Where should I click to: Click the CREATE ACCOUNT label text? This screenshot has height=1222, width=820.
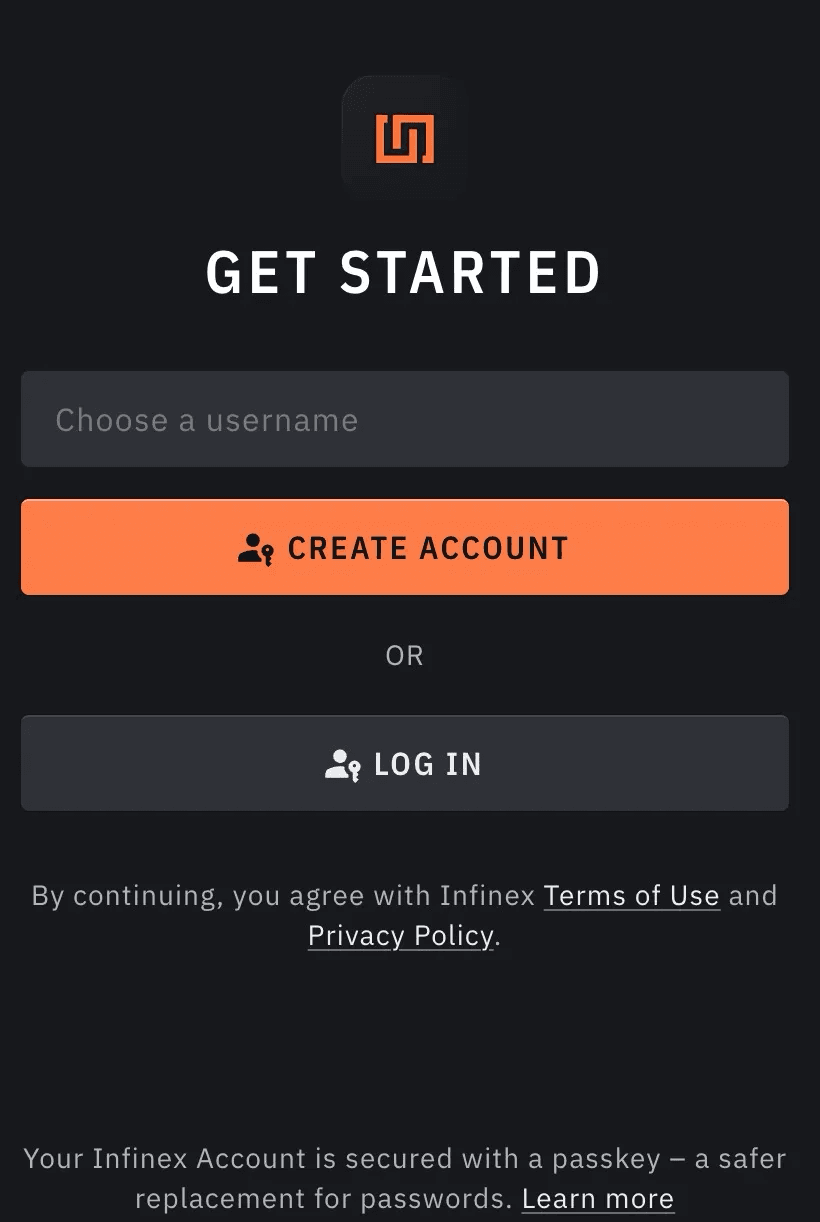428,549
